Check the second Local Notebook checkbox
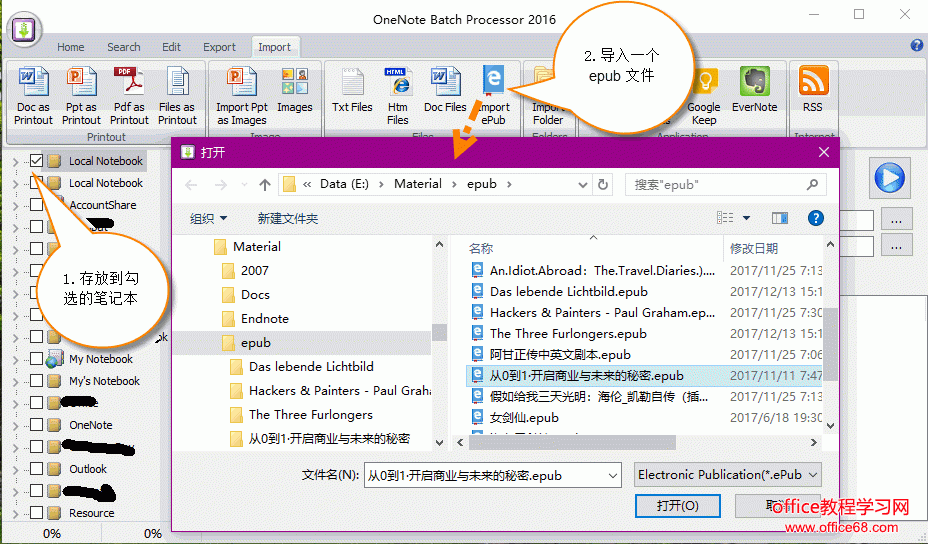Image resolution: width=928 pixels, height=544 pixels. [x=36, y=183]
